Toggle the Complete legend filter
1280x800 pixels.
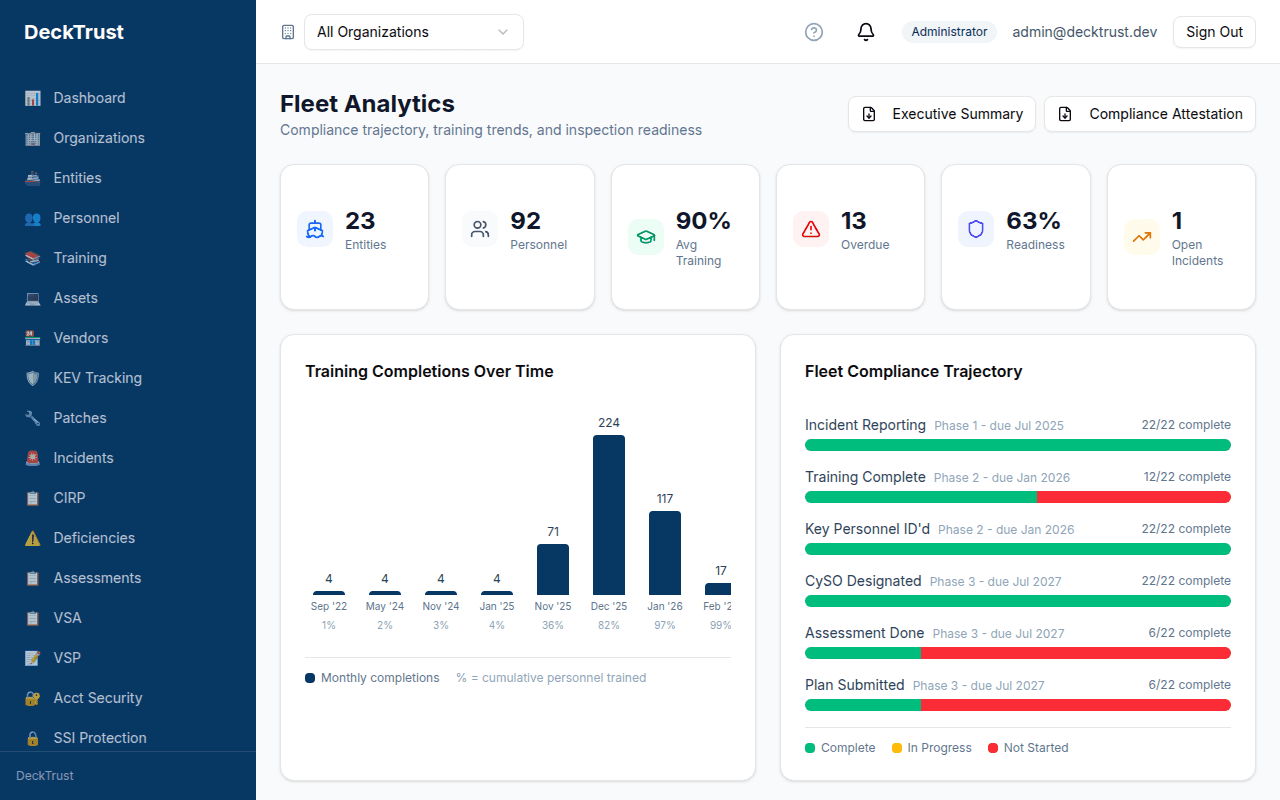pyautogui.click(x=840, y=747)
